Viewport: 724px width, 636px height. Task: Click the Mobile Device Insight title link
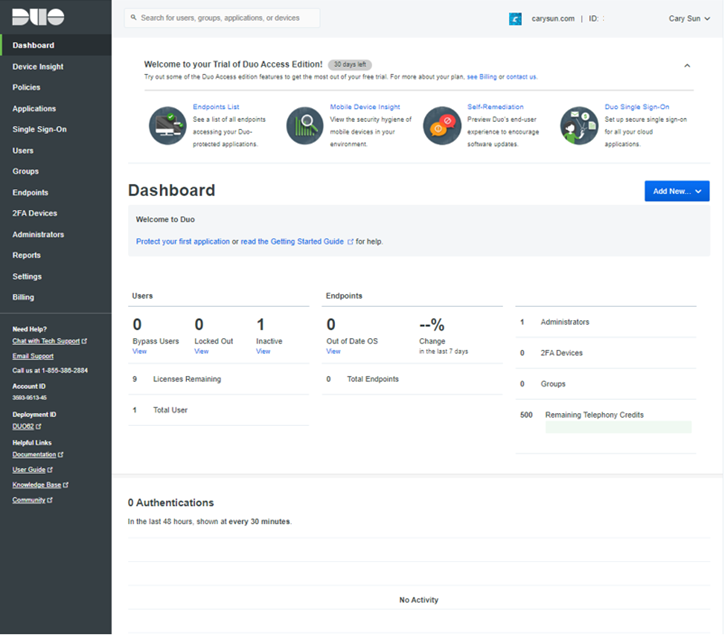(365, 107)
